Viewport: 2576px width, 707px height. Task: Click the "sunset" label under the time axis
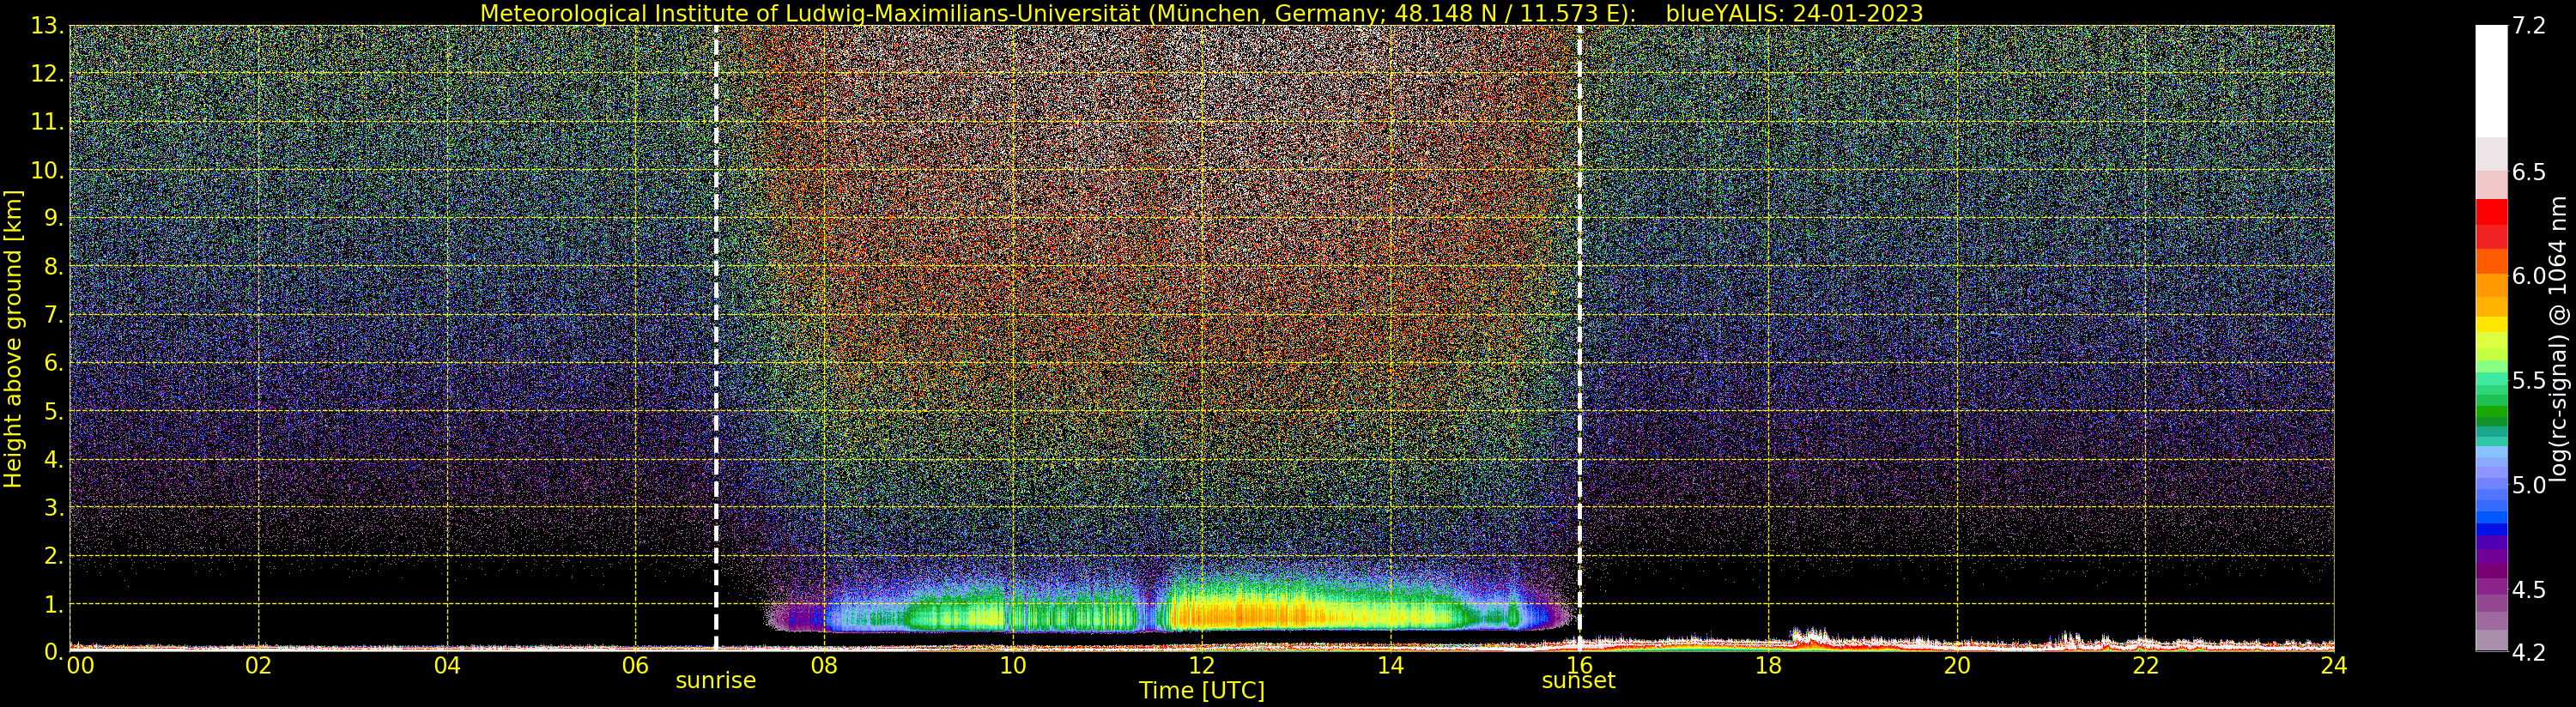tap(1579, 681)
